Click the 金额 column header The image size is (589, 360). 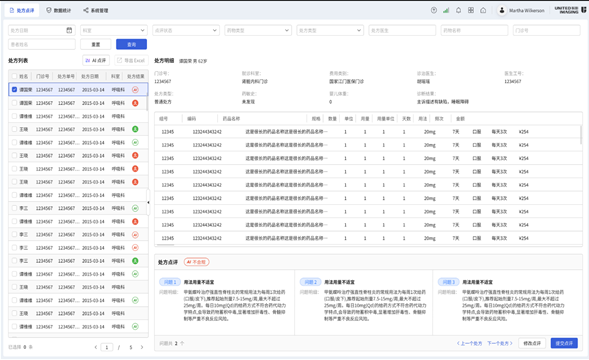[x=461, y=119]
